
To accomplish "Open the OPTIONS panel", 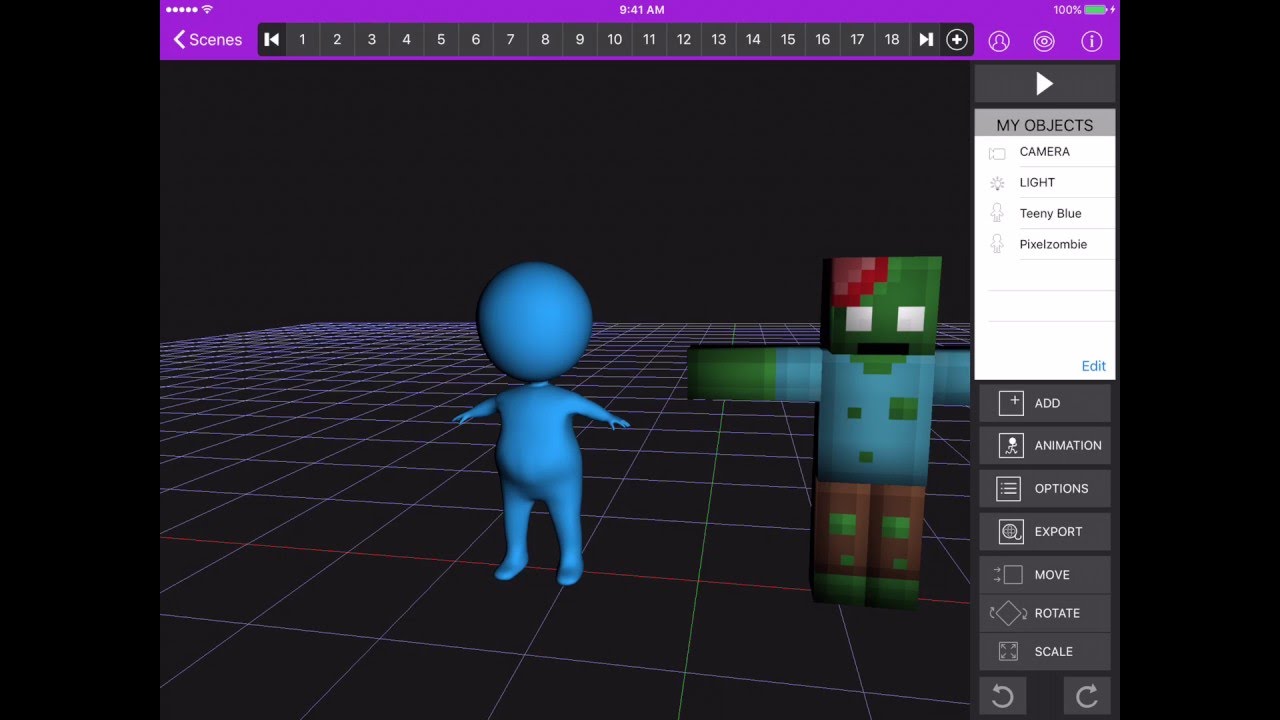I will click(1045, 489).
